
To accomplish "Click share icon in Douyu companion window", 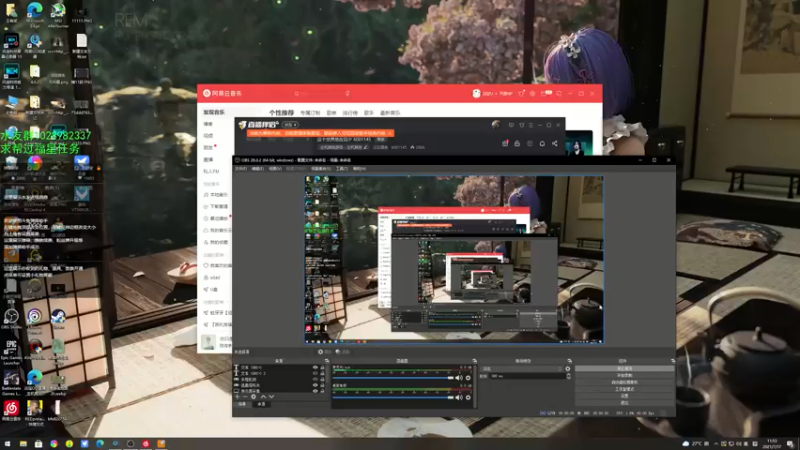I will pyautogui.click(x=555, y=143).
